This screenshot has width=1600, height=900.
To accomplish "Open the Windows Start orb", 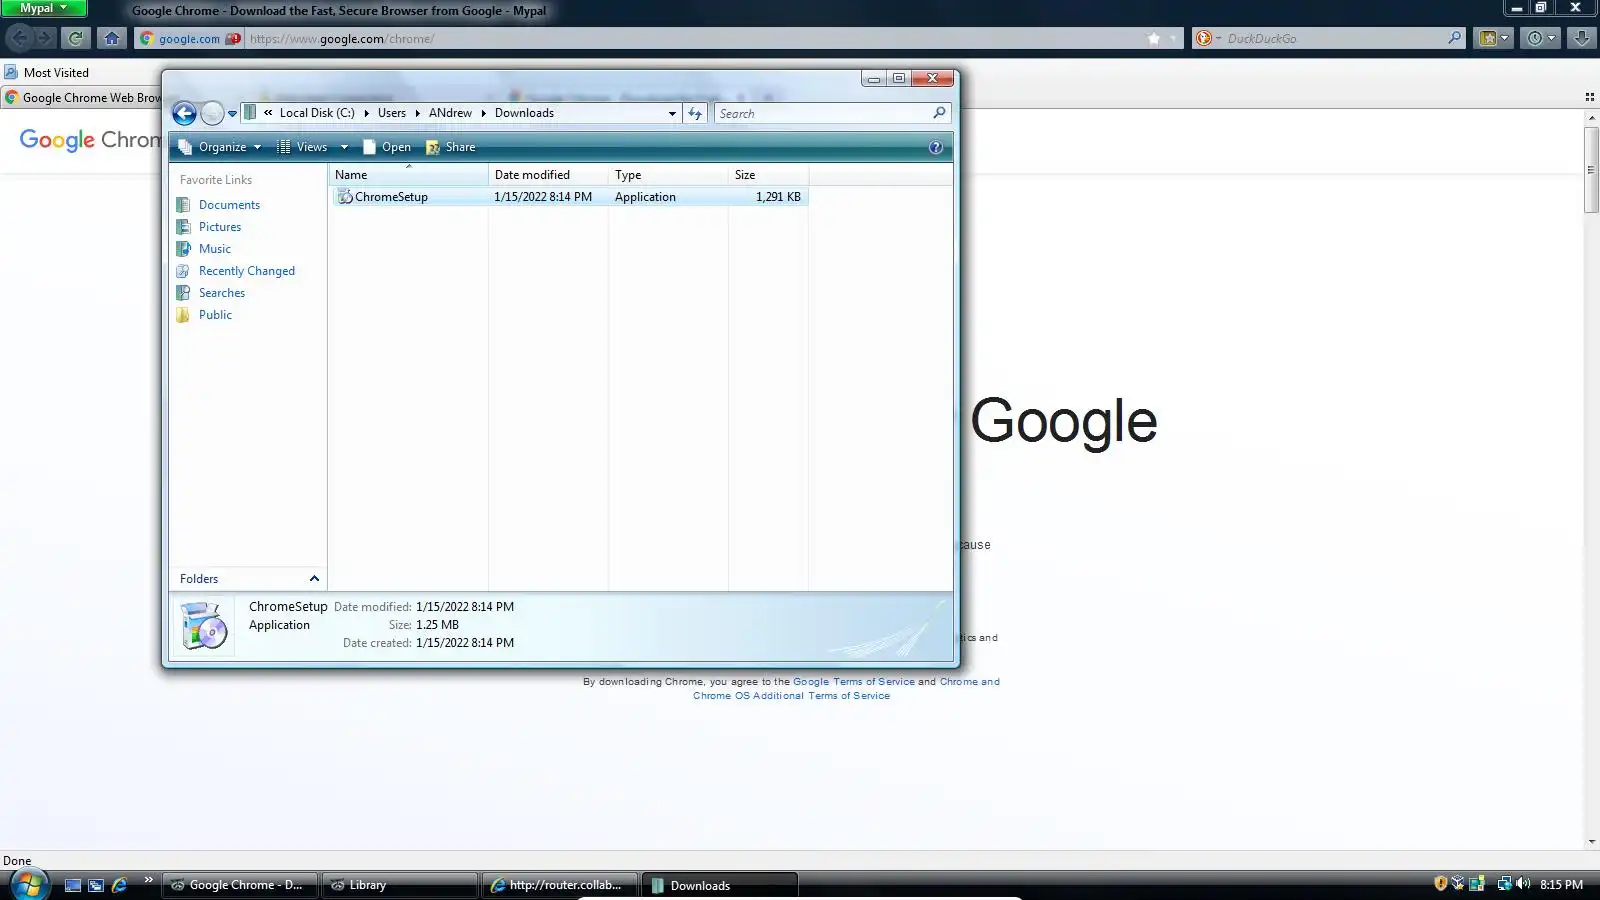I will [28, 885].
